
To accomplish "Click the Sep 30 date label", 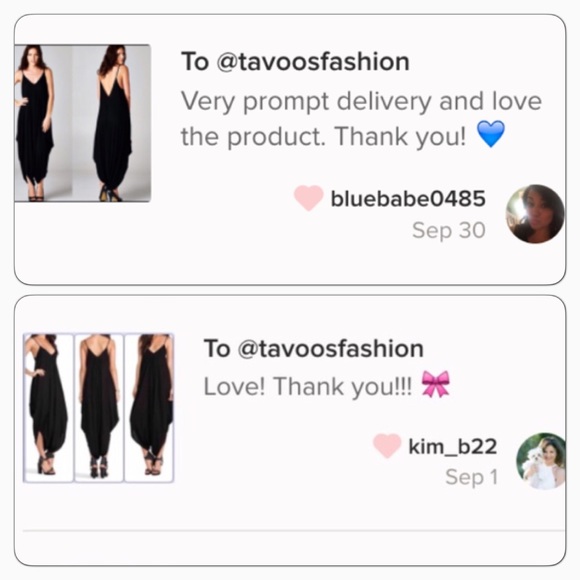I will click(x=449, y=230).
